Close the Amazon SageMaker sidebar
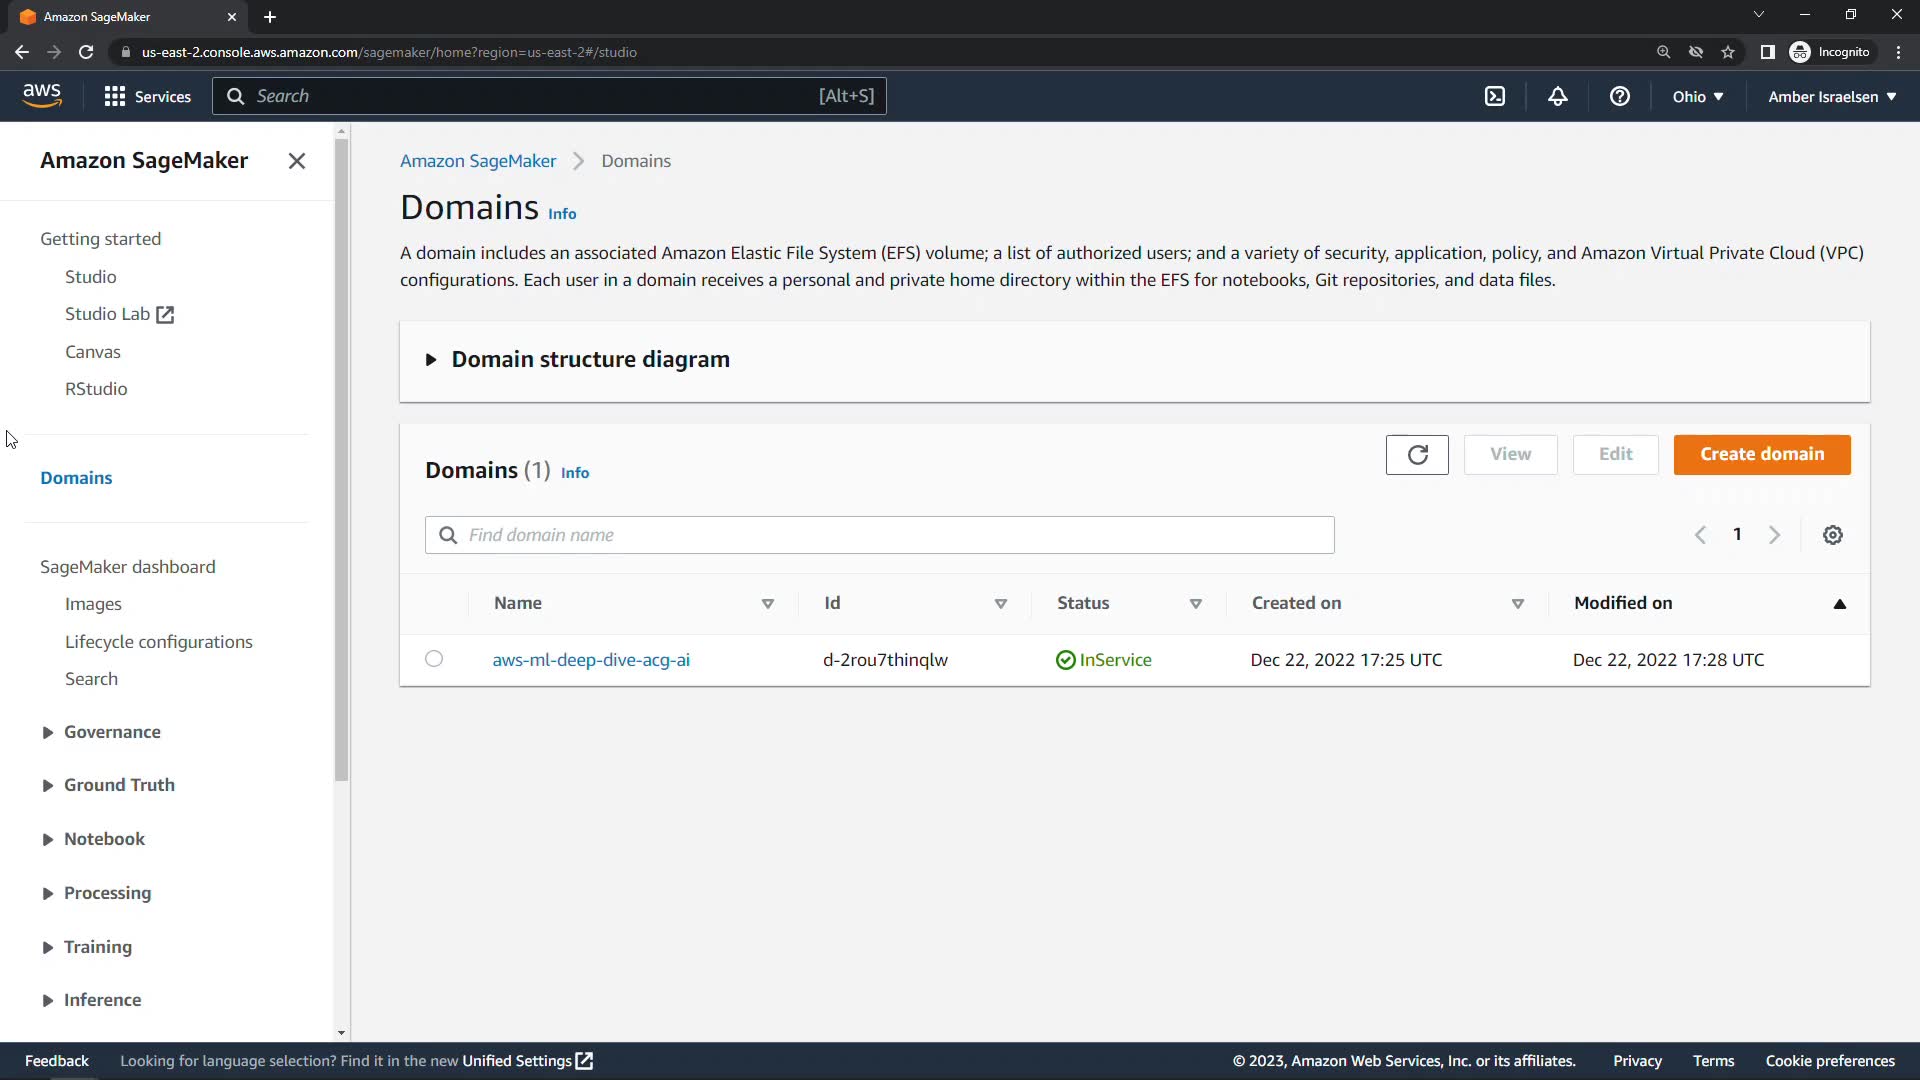1920x1080 pixels. tap(296, 161)
